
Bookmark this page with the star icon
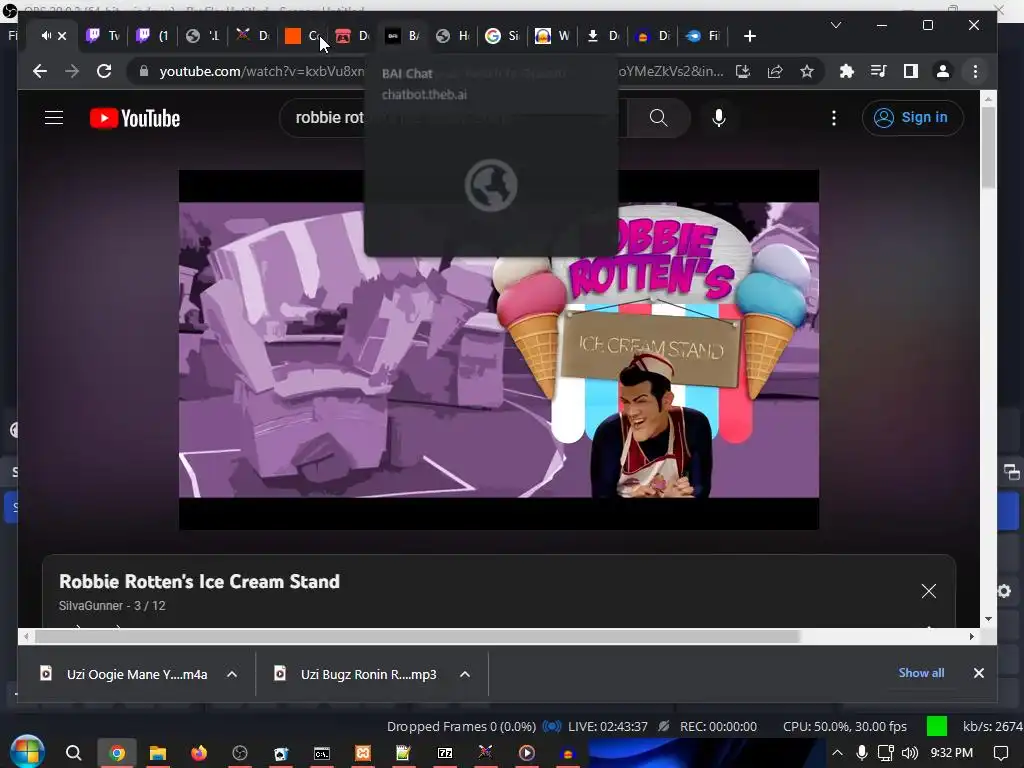pos(807,71)
